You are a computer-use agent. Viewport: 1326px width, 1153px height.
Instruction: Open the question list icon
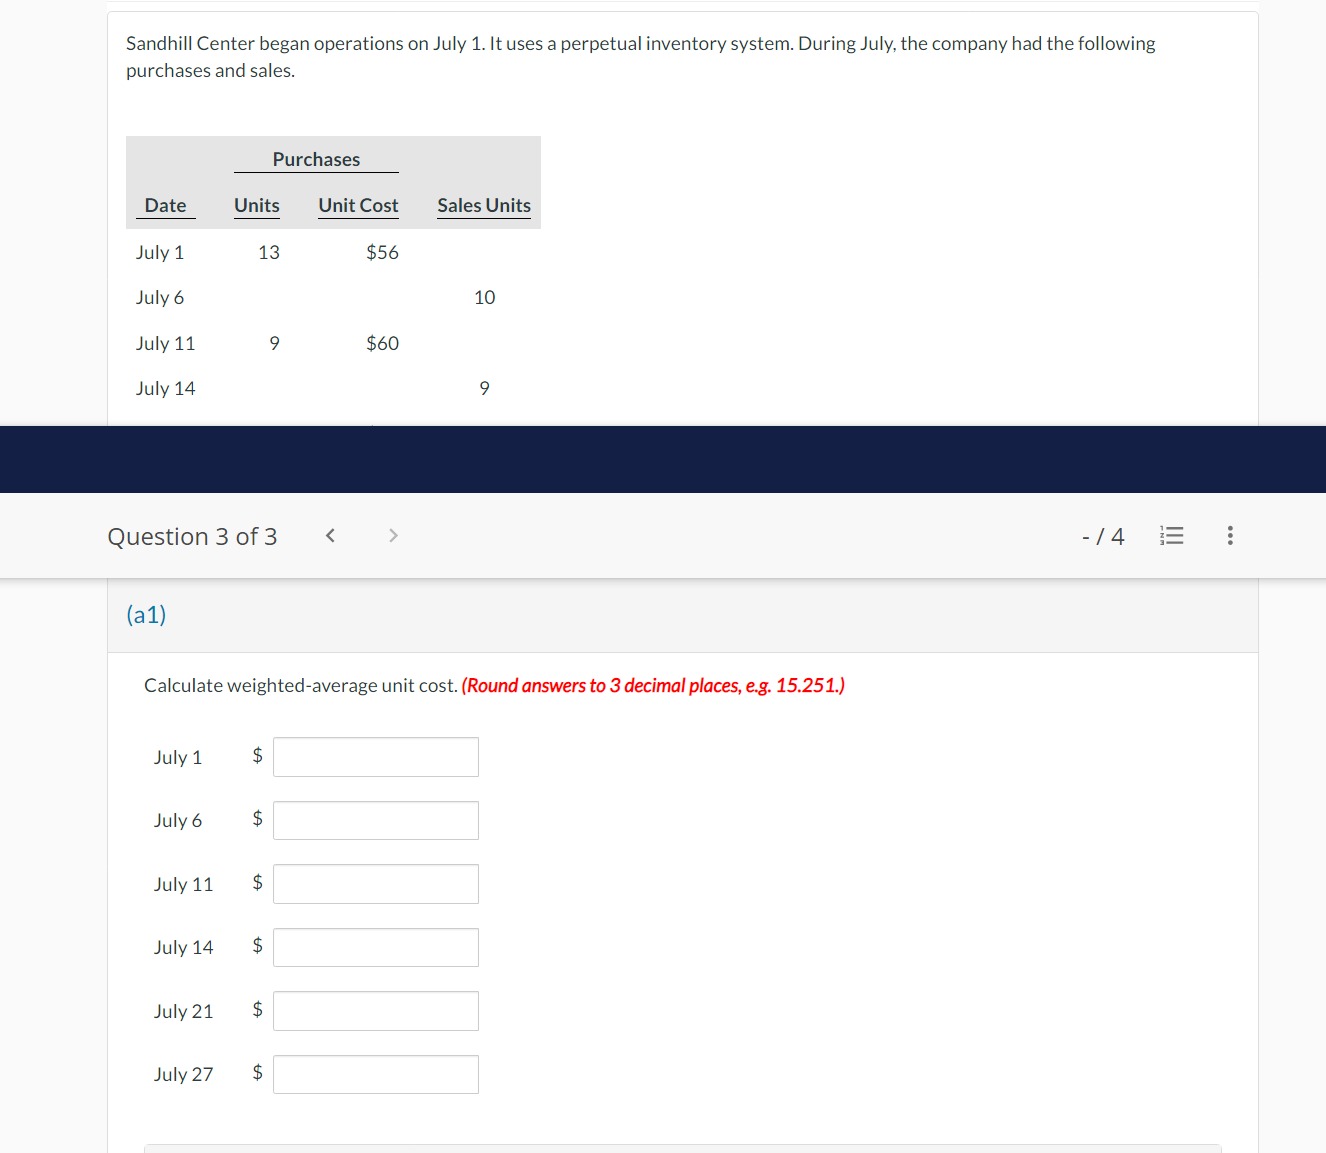(x=1171, y=535)
